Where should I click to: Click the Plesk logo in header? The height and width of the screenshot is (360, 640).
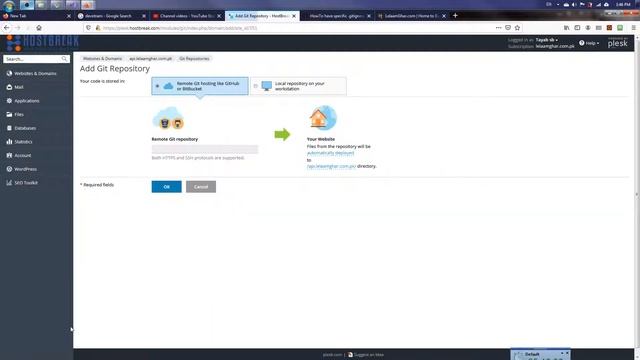(618, 42)
